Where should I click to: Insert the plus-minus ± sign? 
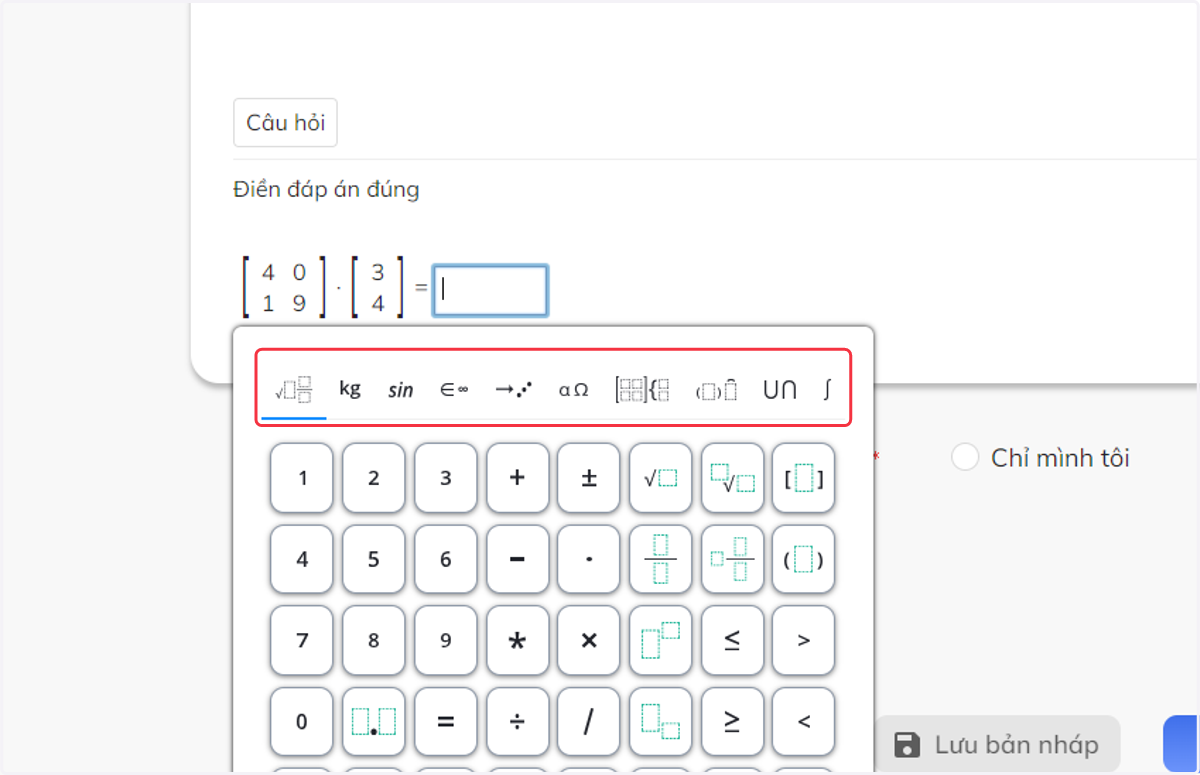589,478
